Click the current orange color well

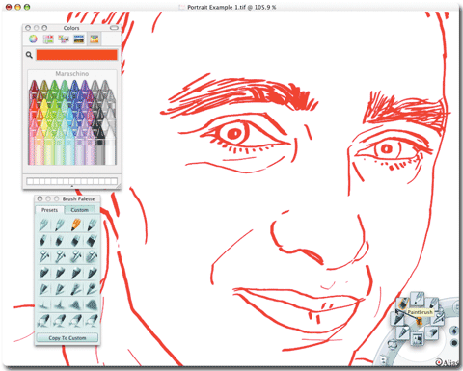tap(77, 55)
